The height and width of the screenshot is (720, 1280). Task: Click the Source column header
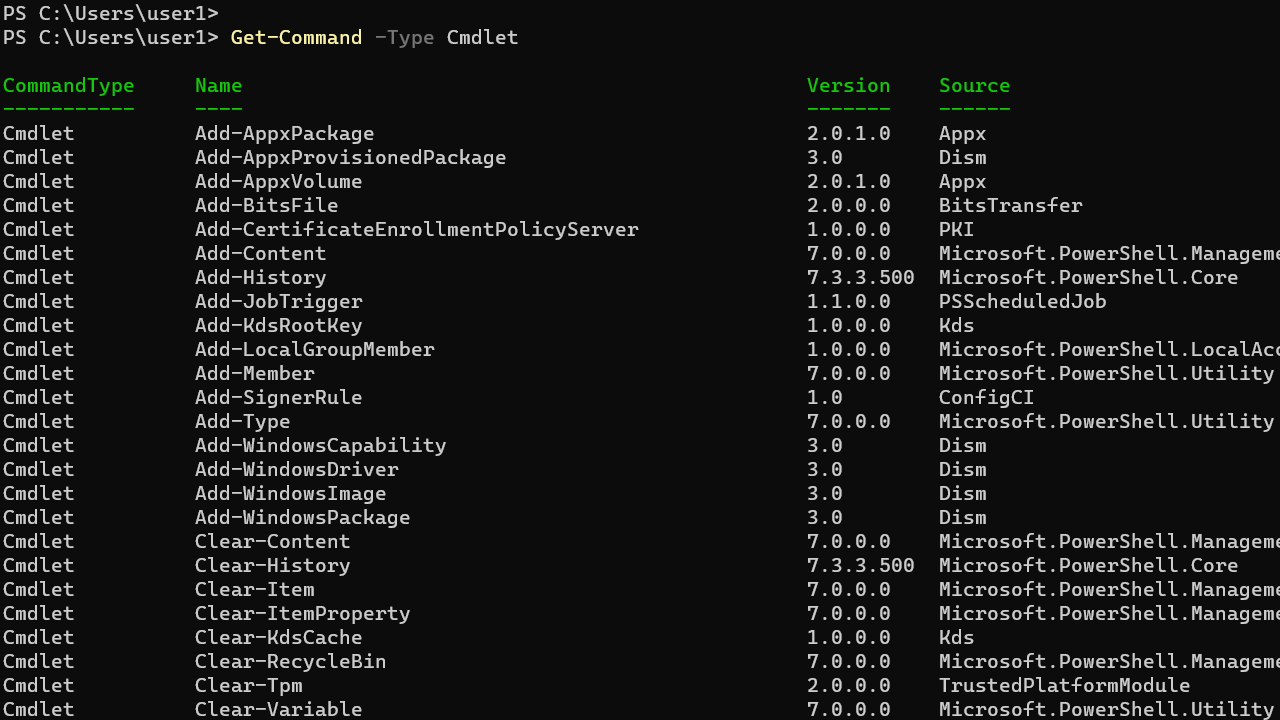[974, 85]
